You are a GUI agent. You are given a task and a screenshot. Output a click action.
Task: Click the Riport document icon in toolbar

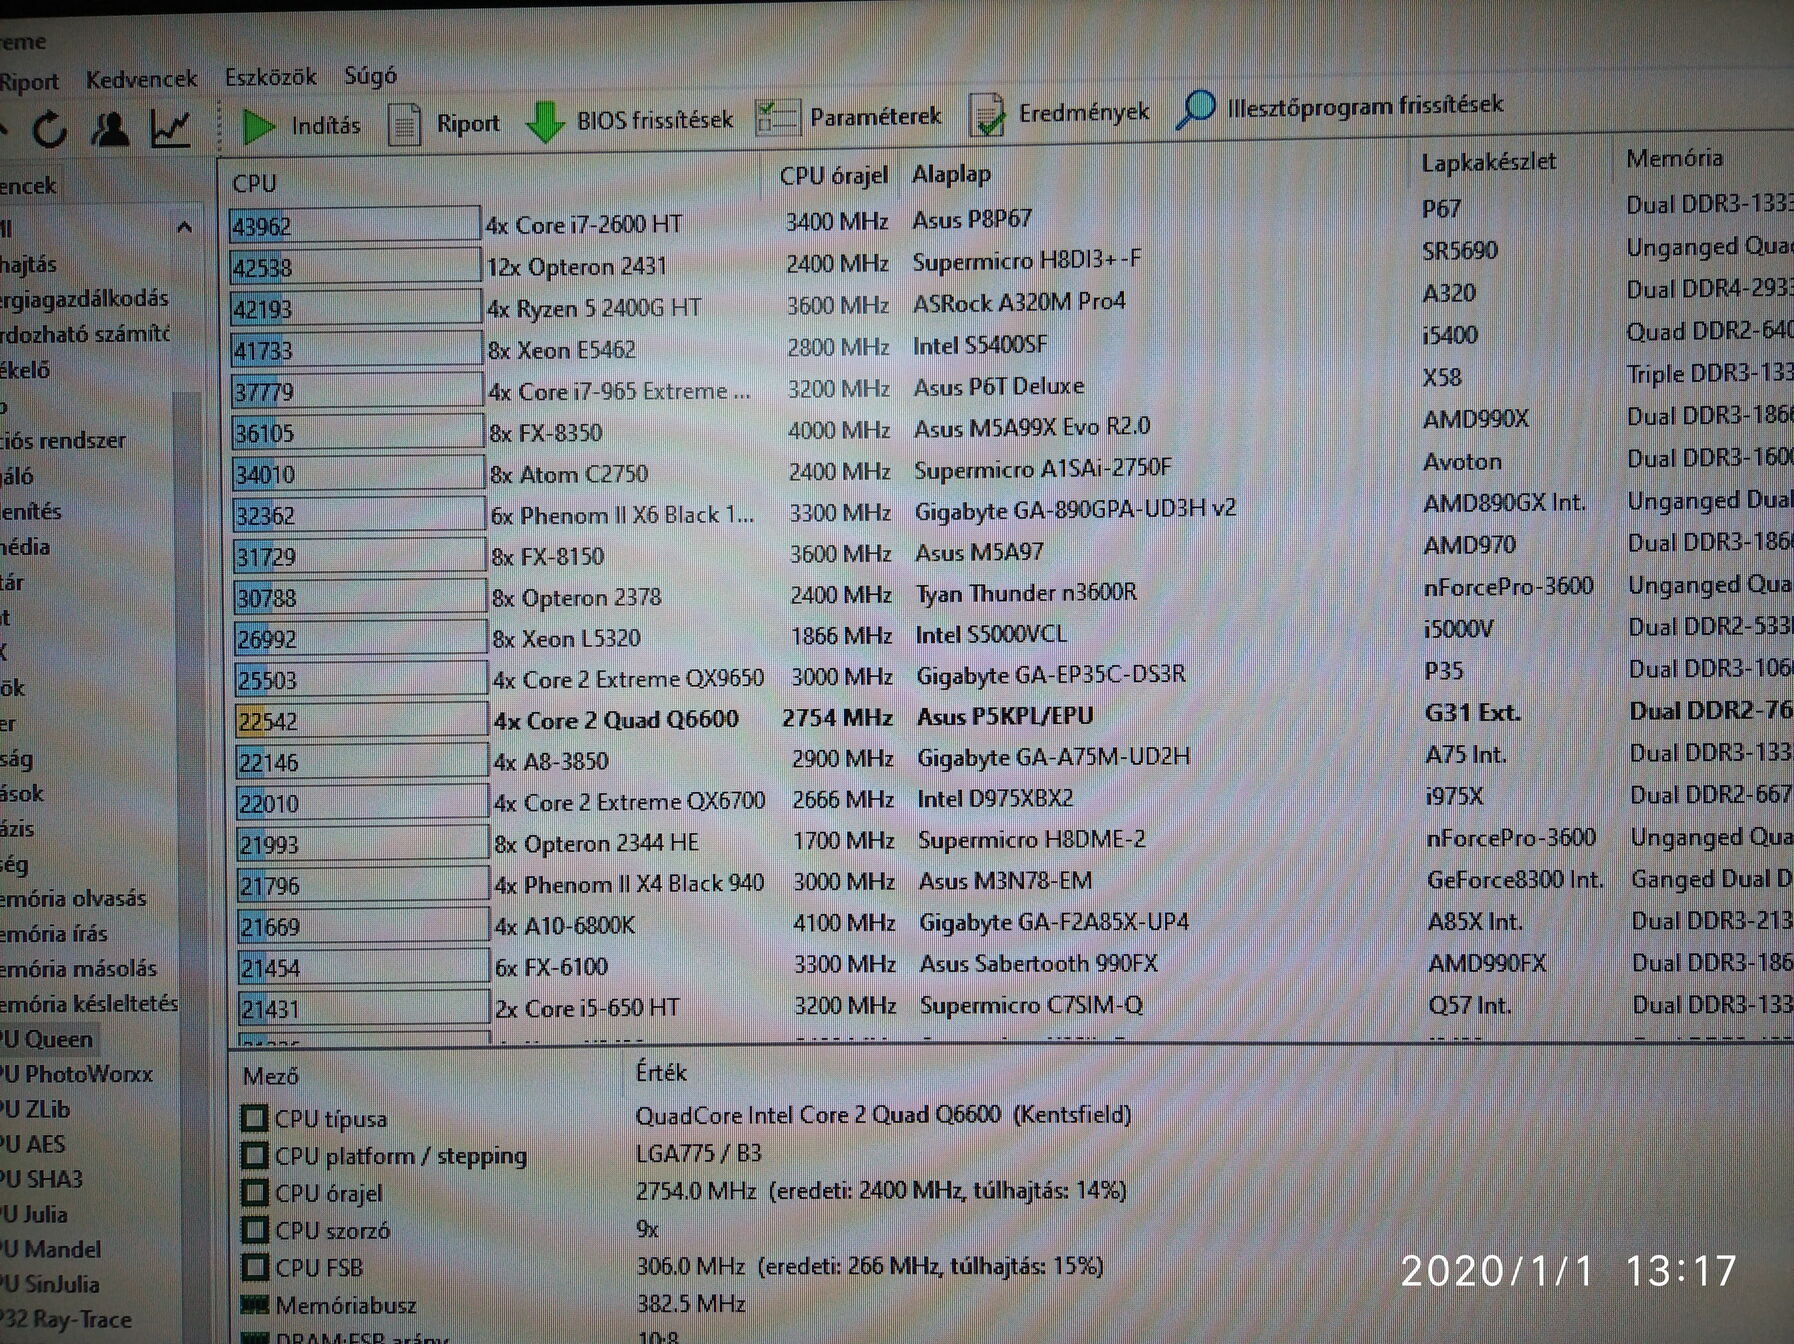tap(404, 124)
